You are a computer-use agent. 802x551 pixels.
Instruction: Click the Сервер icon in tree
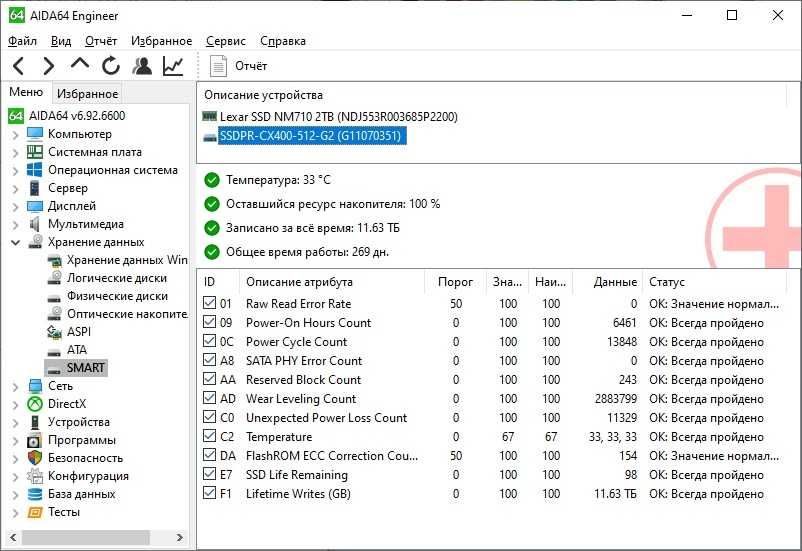pos(35,188)
